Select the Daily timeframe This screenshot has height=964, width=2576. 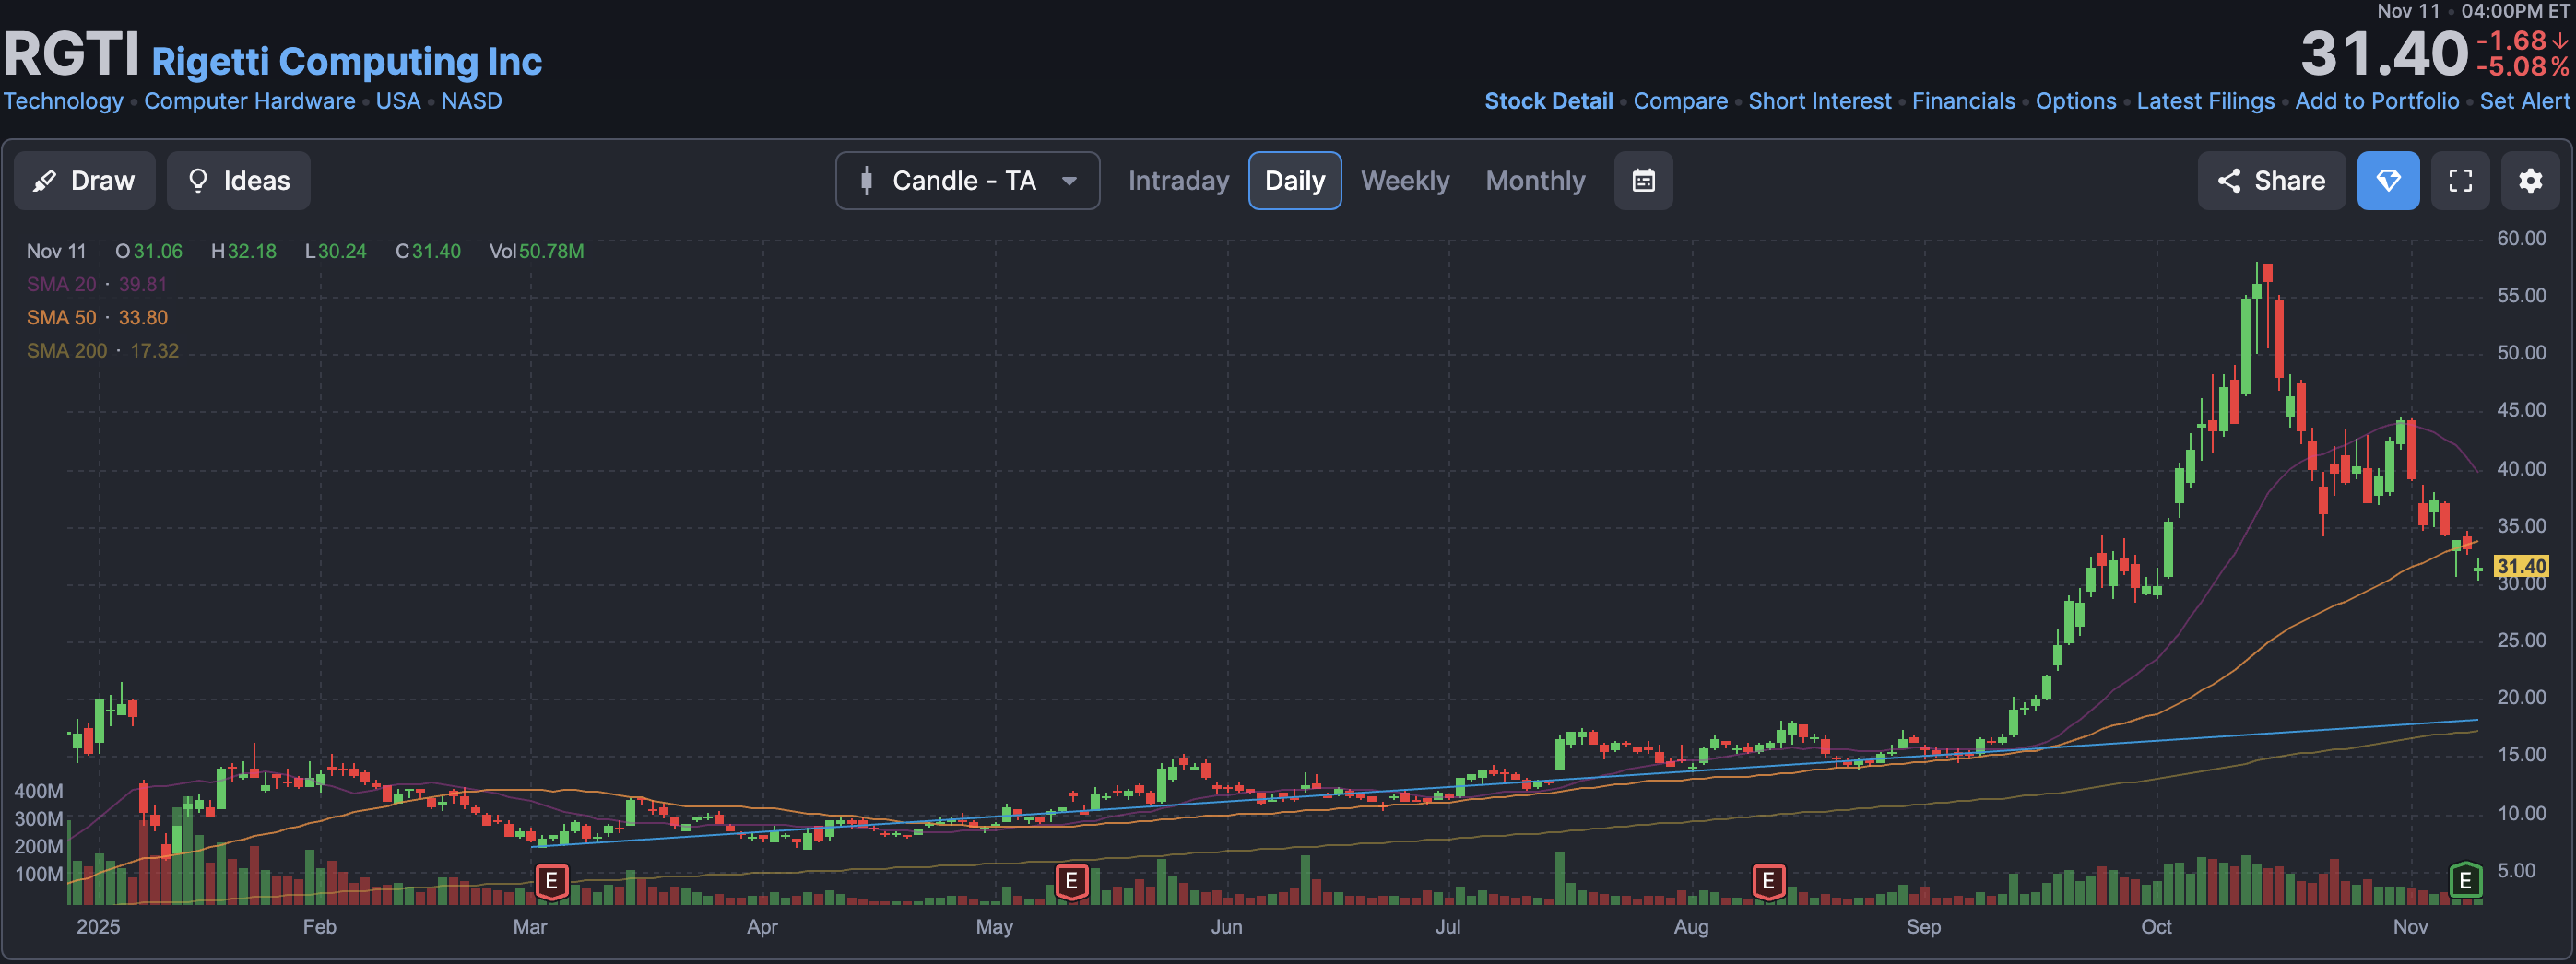[1294, 181]
